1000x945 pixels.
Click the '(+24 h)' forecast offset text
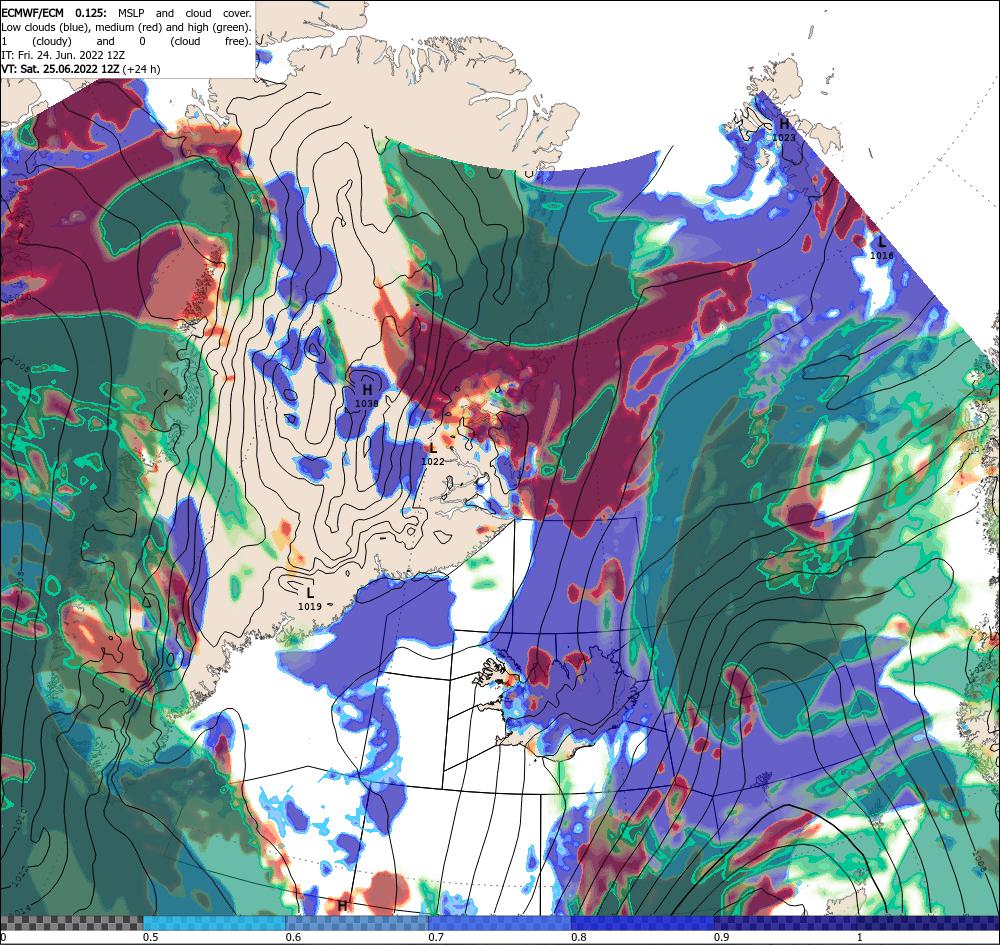141,69
